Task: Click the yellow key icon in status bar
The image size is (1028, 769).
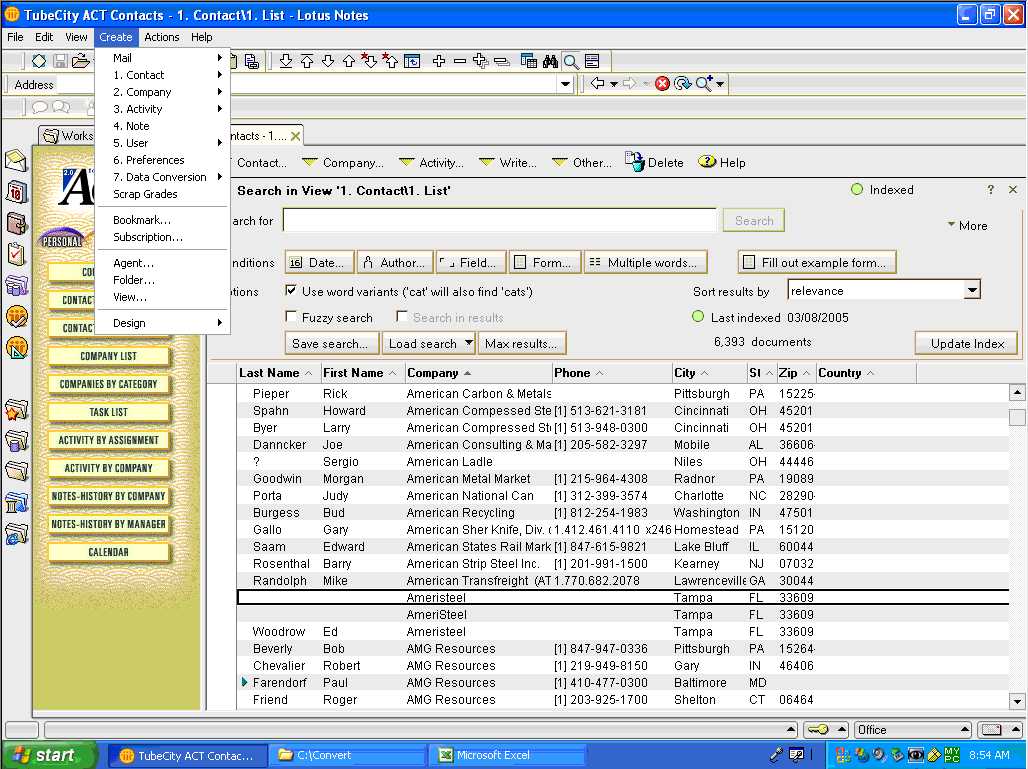Action: coord(818,730)
